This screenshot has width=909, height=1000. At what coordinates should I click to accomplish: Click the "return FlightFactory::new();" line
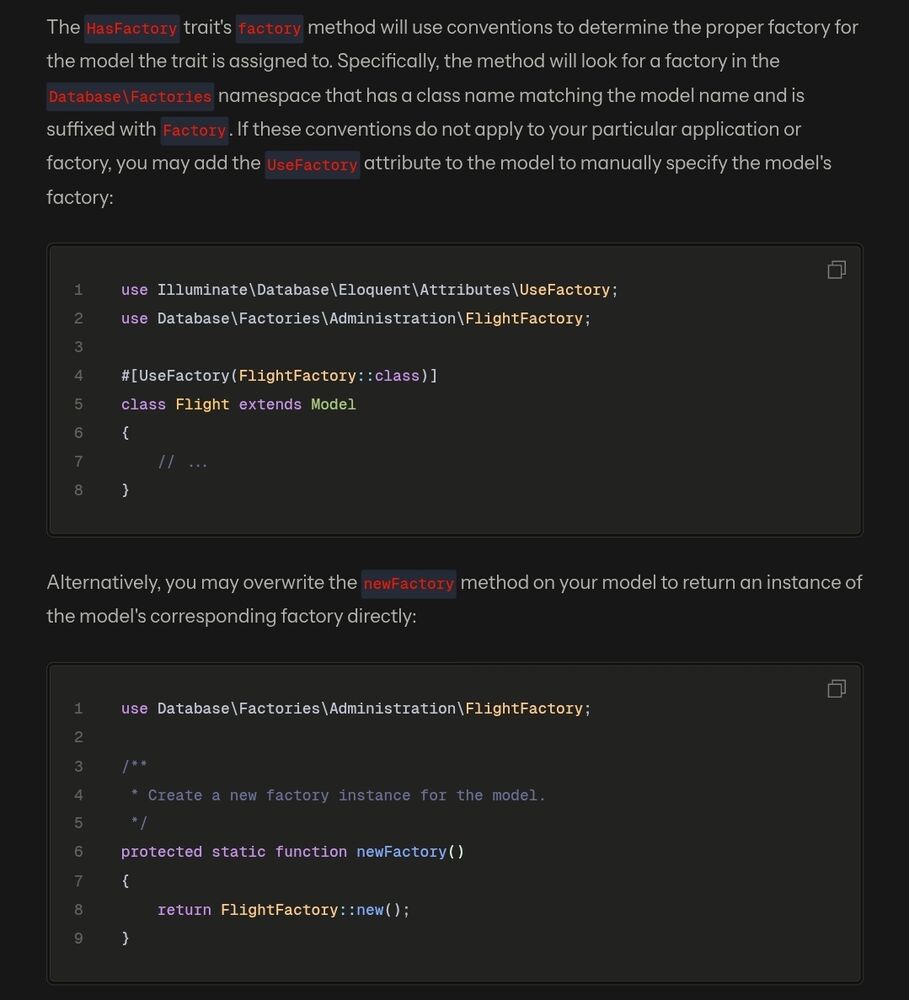click(x=283, y=910)
